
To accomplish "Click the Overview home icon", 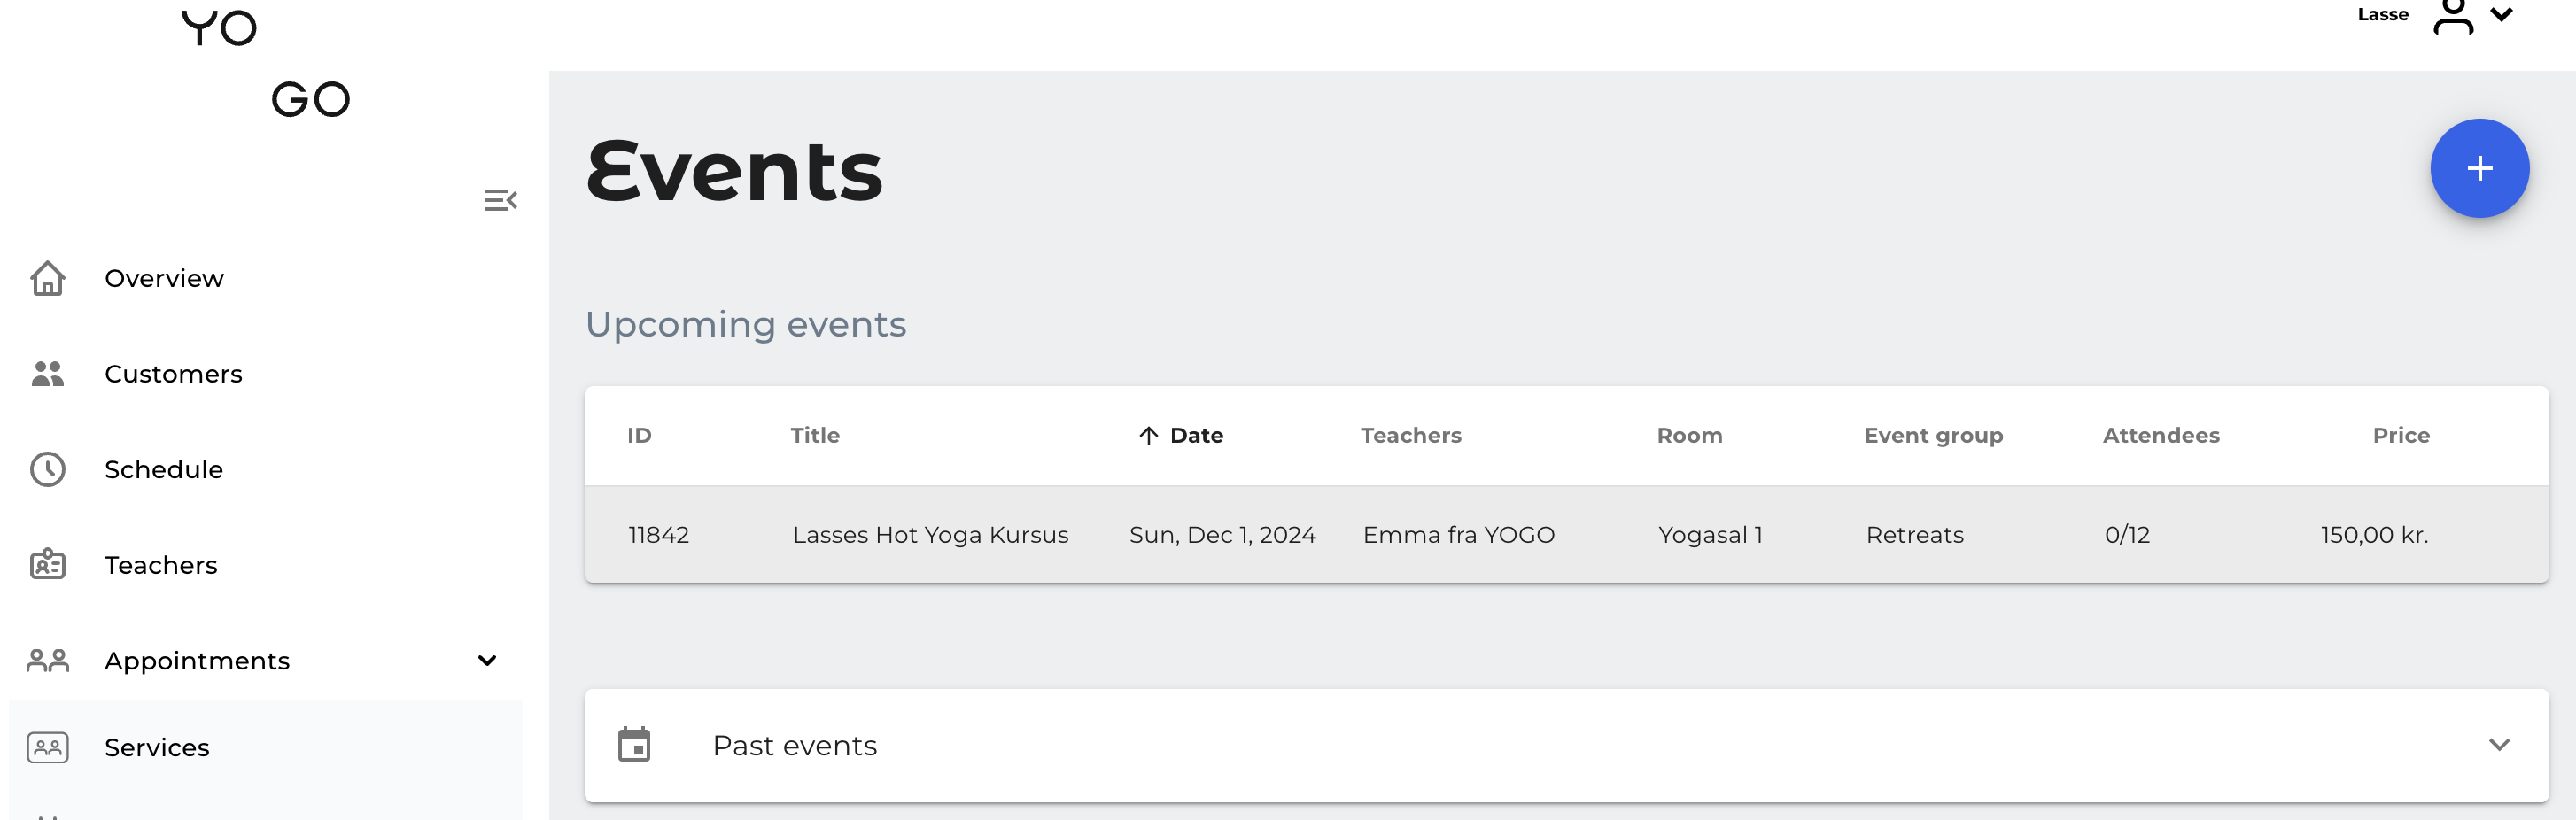I will (x=47, y=278).
